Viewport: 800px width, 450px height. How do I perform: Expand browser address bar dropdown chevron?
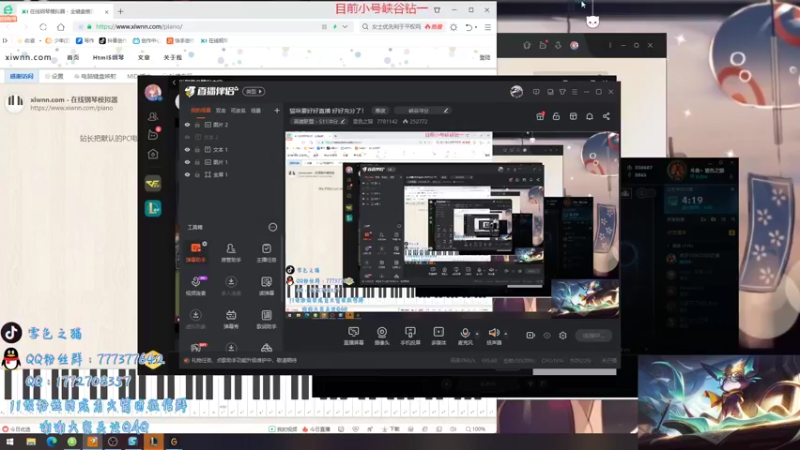(x=345, y=27)
